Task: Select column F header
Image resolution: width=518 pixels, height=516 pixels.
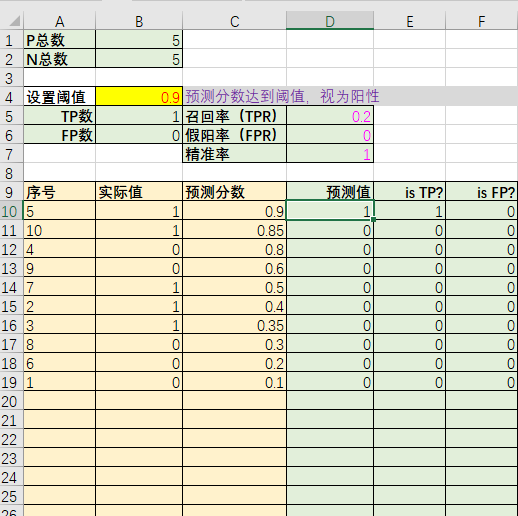Action: 482,21
